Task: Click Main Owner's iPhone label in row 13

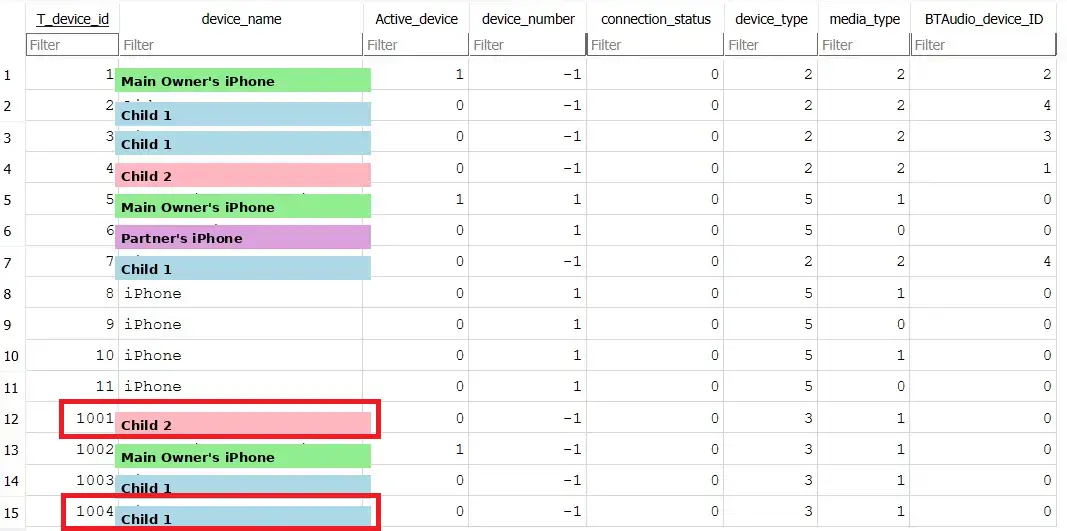Action: [243, 456]
